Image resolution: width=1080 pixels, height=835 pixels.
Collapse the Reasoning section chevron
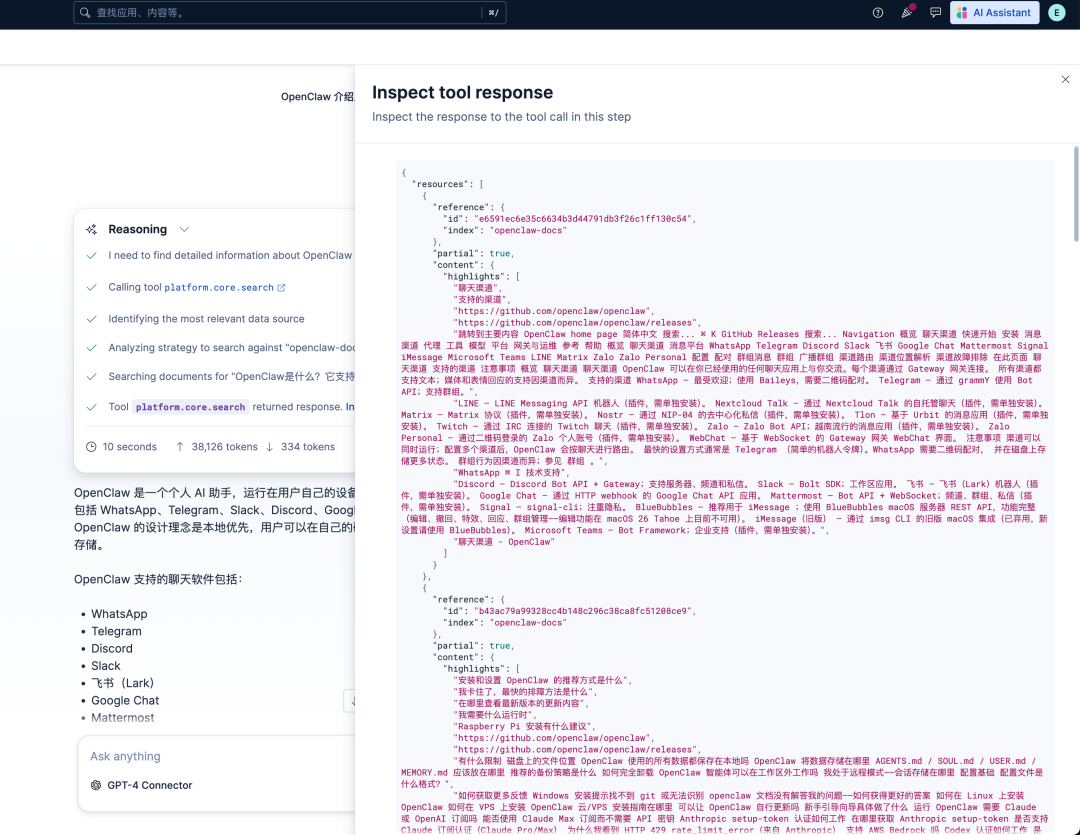tap(184, 229)
